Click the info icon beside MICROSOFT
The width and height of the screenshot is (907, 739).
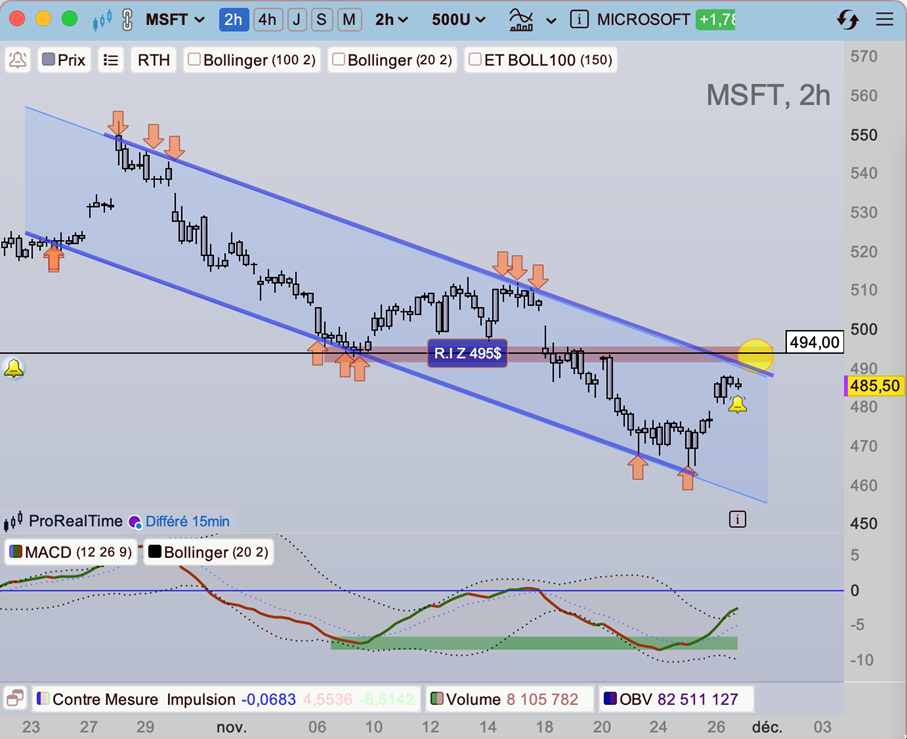[x=579, y=20]
